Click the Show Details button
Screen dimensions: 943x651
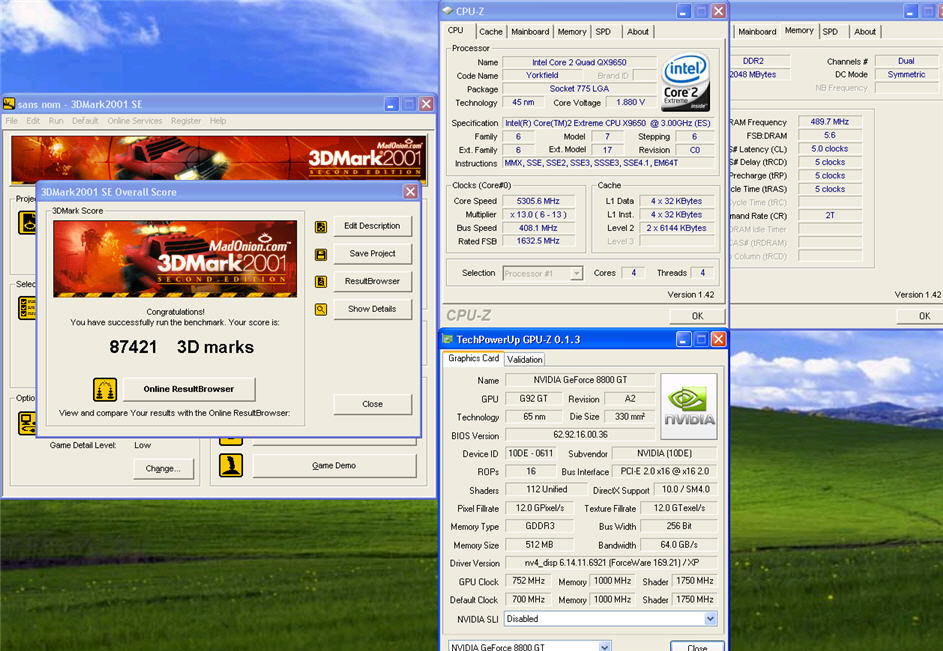pyautogui.click(x=372, y=309)
